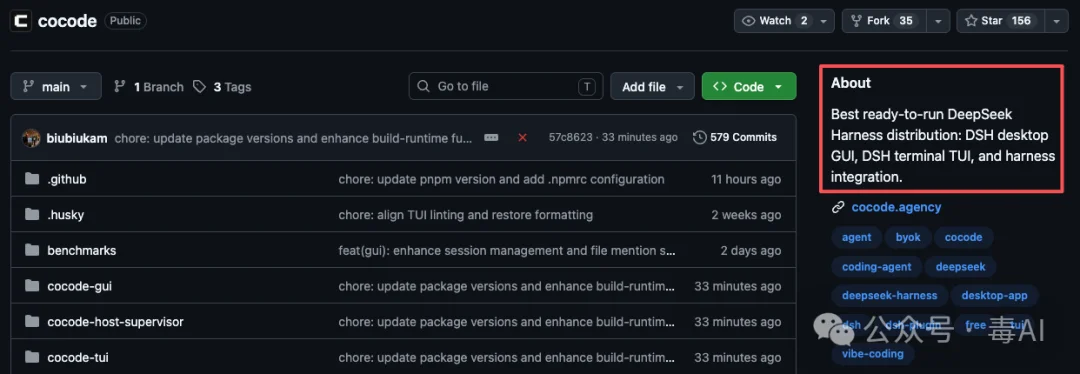Select the 'desktop-app' topic tag
Screen dimensions: 1080x374
click(x=994, y=295)
